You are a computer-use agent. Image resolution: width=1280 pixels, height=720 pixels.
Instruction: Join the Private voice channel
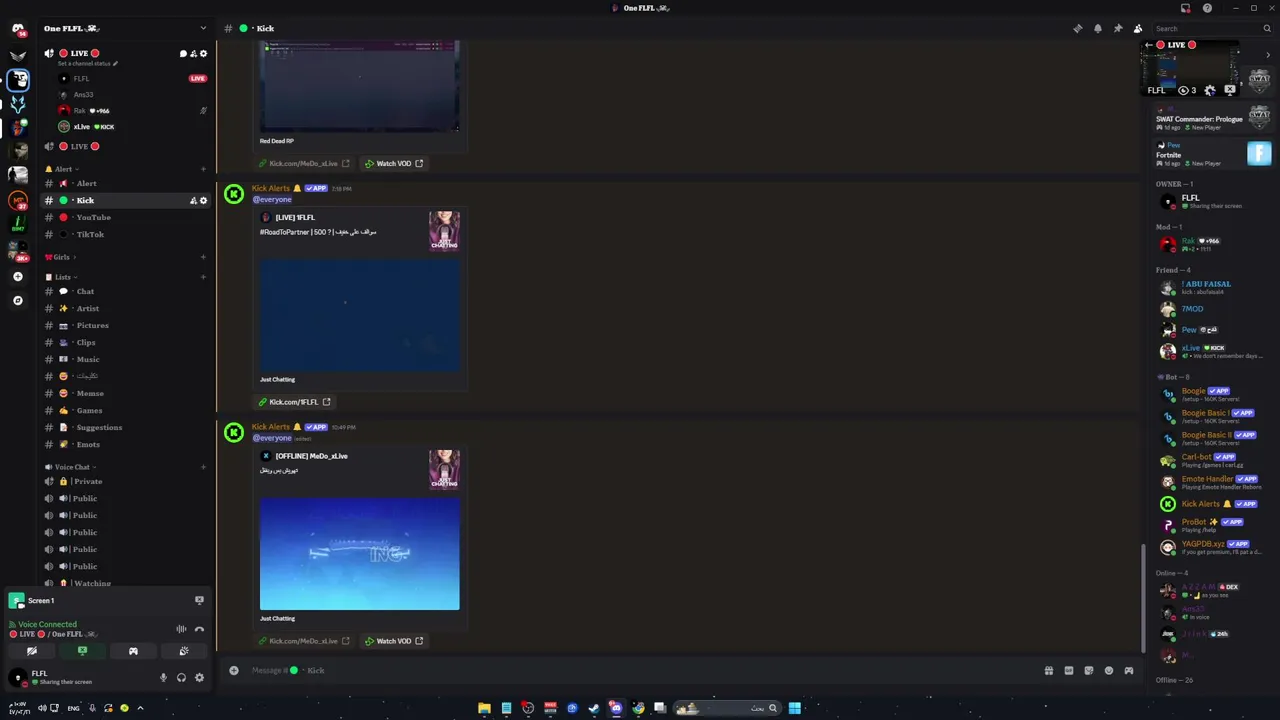125,481
